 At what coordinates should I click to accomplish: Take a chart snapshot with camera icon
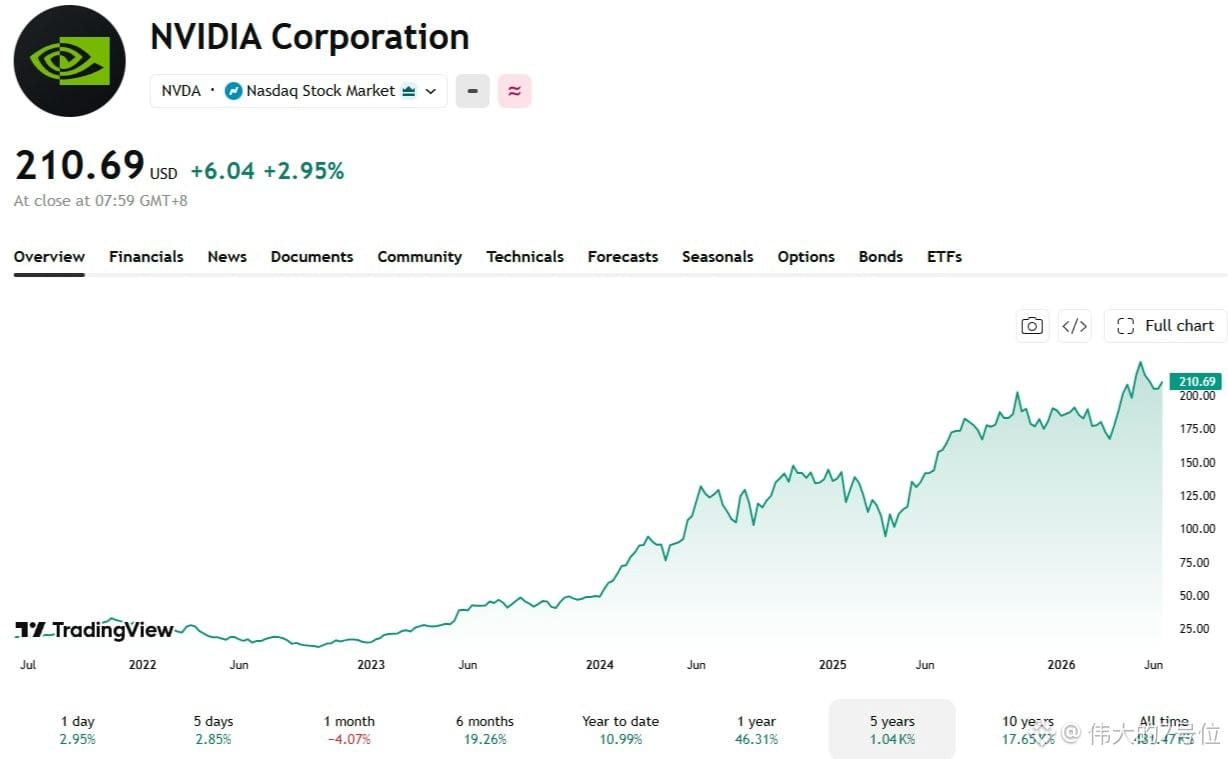tap(1032, 326)
